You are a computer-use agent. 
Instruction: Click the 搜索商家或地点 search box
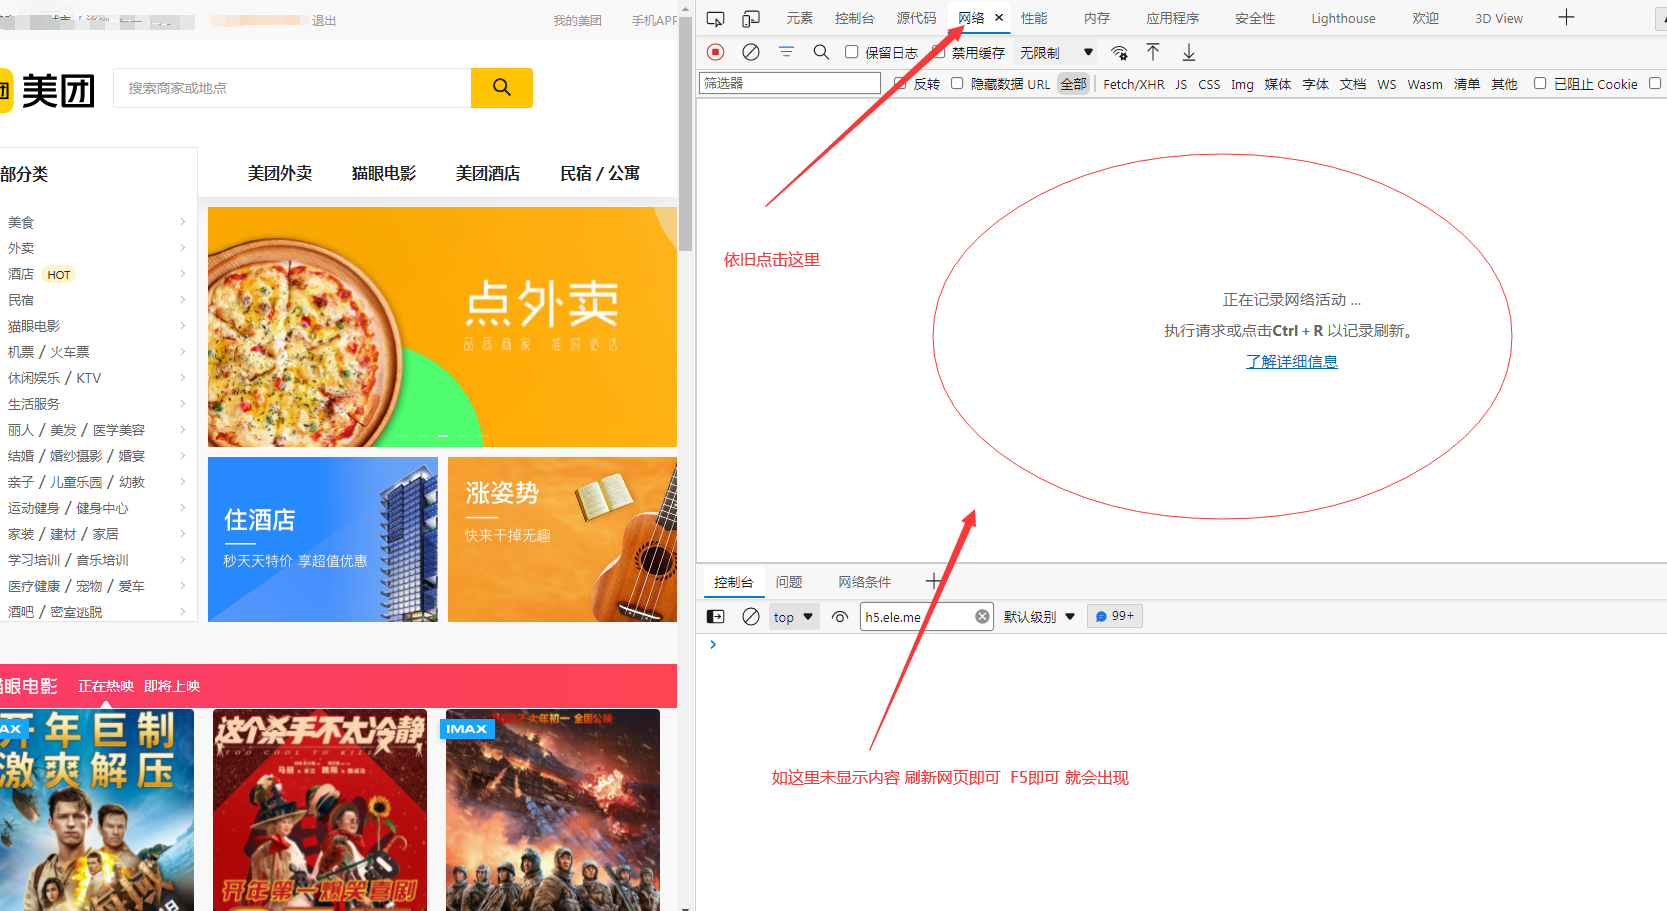pyautogui.click(x=292, y=88)
